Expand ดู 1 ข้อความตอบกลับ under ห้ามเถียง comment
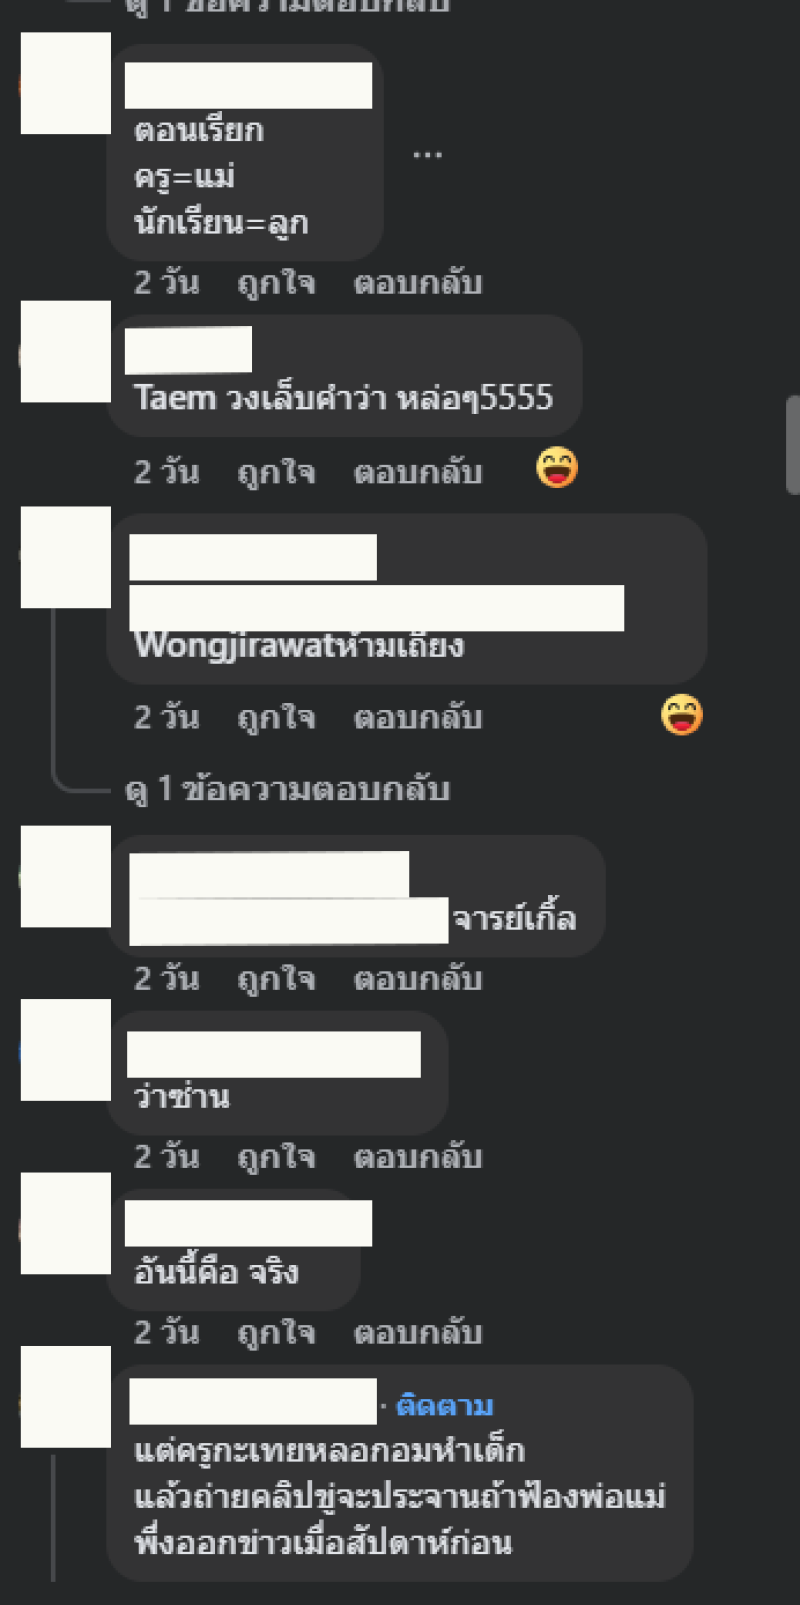Viewport: 800px width, 1605px height. pos(287,789)
